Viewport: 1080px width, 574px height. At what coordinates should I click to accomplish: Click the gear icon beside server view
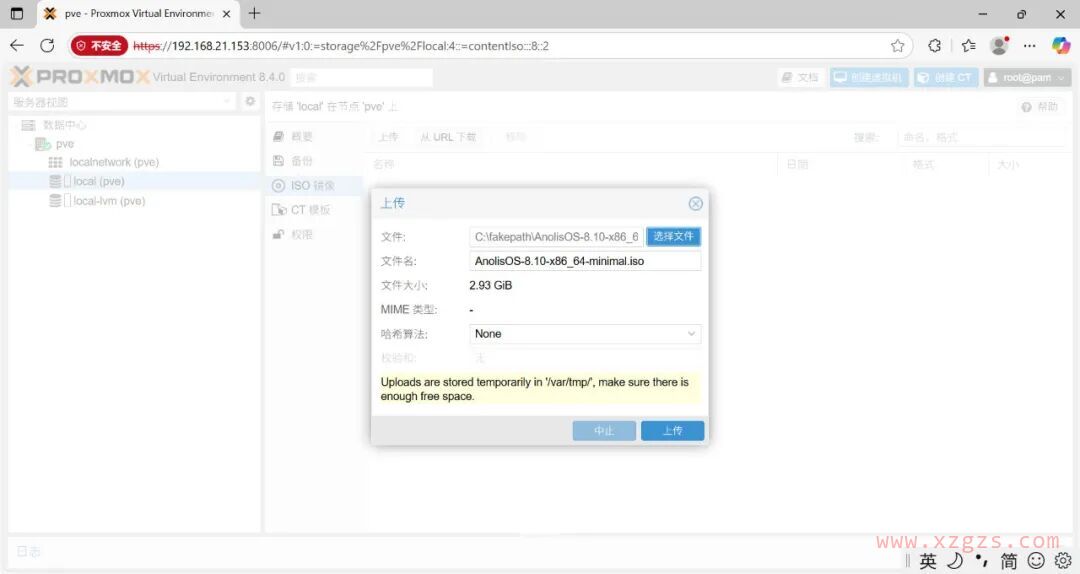pyautogui.click(x=251, y=102)
